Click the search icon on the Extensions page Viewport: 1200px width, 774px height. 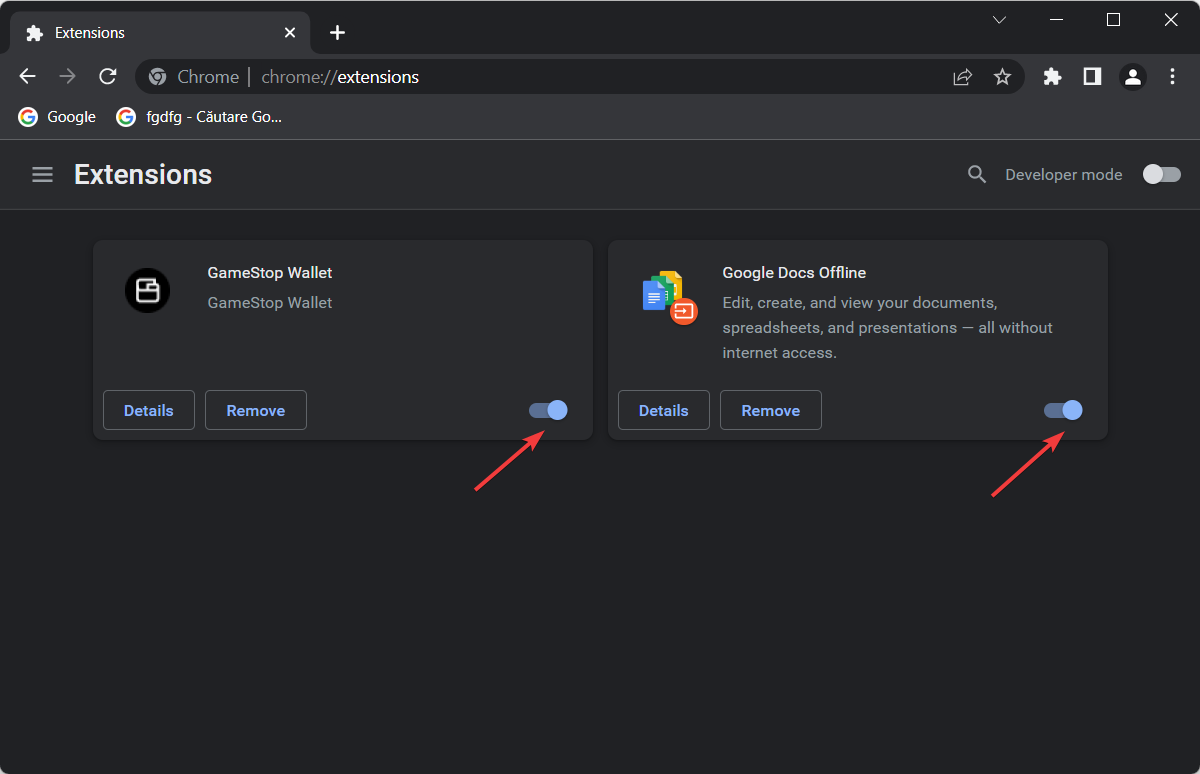point(976,174)
